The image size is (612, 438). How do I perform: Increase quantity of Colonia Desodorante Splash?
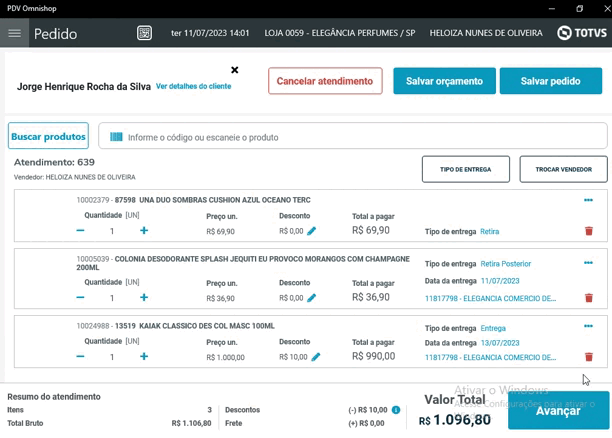tap(144, 298)
